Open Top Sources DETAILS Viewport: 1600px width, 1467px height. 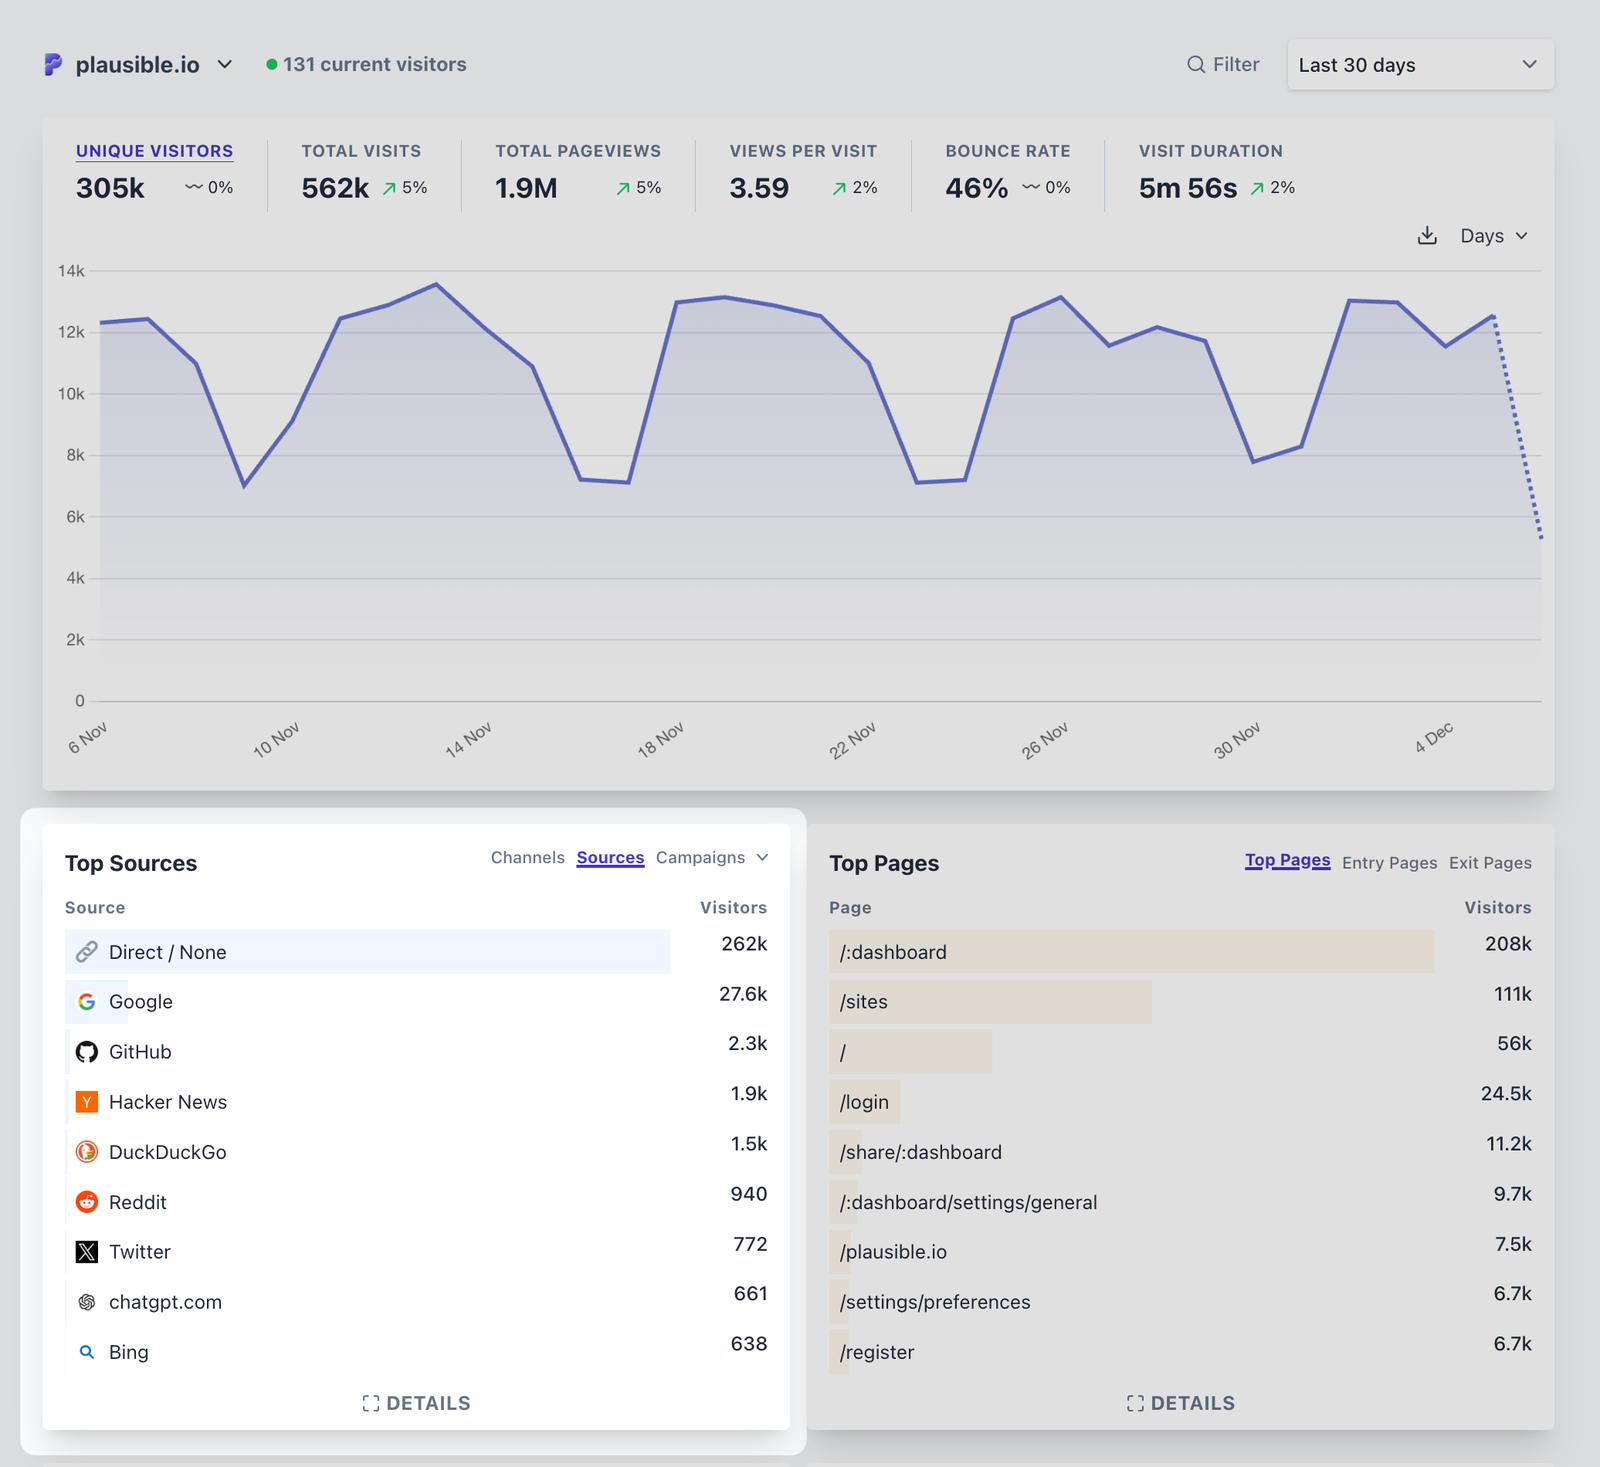416,1403
